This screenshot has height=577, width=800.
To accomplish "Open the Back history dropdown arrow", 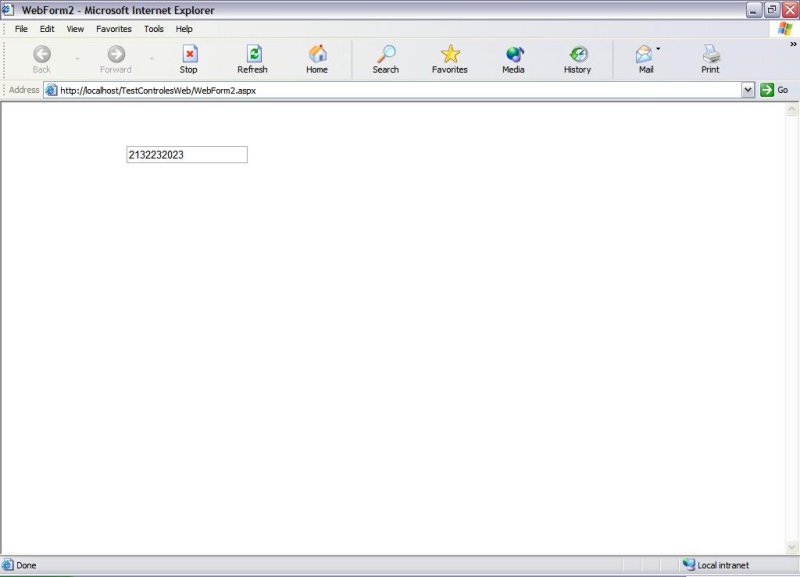I will pyautogui.click(x=78, y=59).
